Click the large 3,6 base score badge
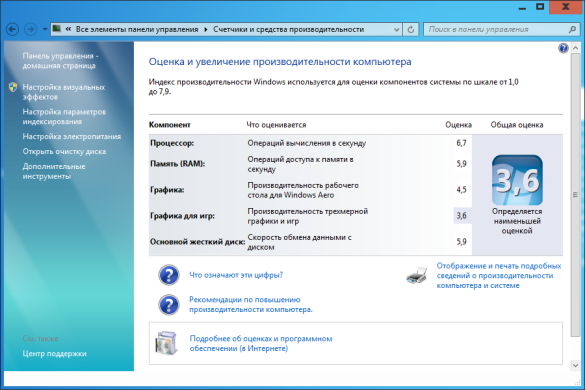Viewport: 585px width, 390px height. (x=517, y=180)
